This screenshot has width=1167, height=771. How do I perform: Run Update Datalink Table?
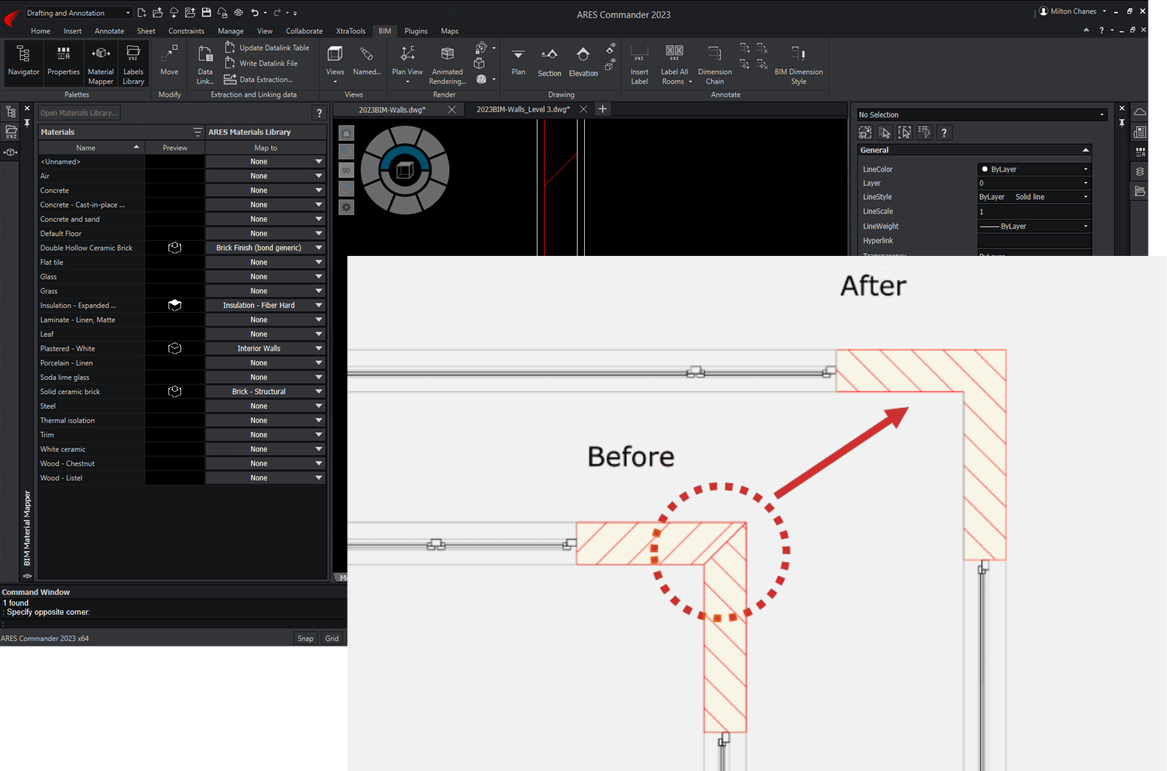coord(266,48)
